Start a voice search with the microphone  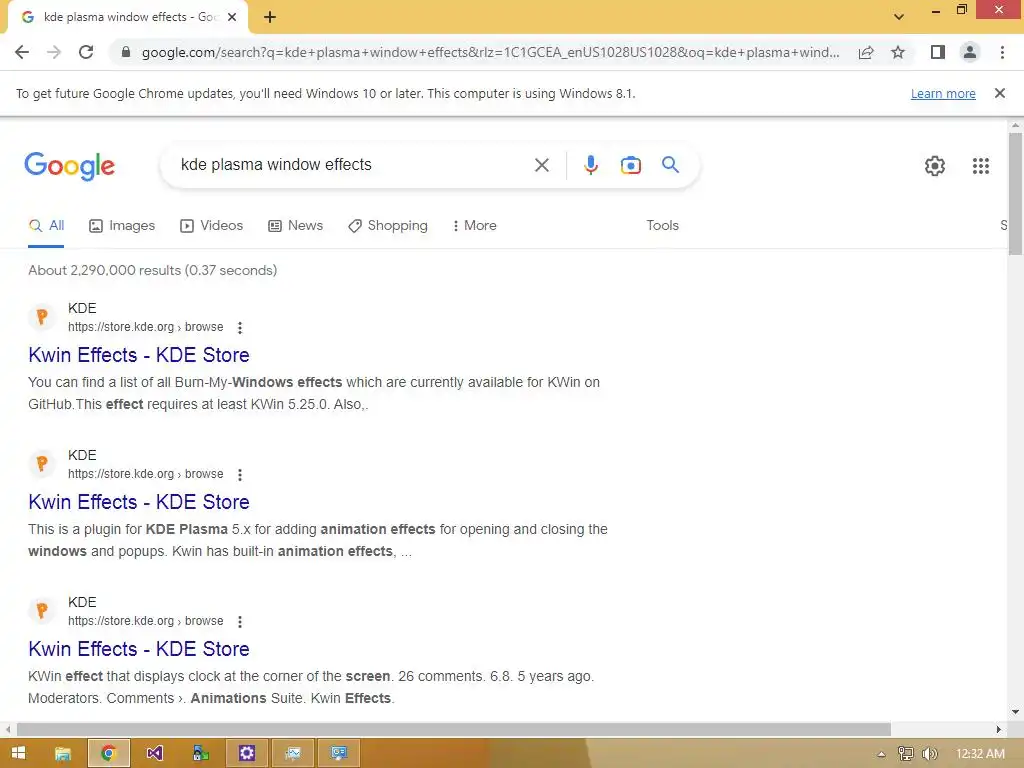pyautogui.click(x=590, y=165)
